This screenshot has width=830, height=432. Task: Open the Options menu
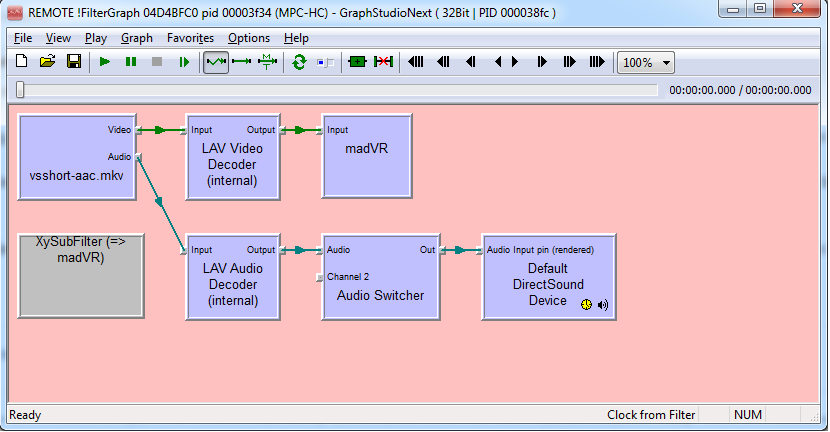click(x=249, y=38)
